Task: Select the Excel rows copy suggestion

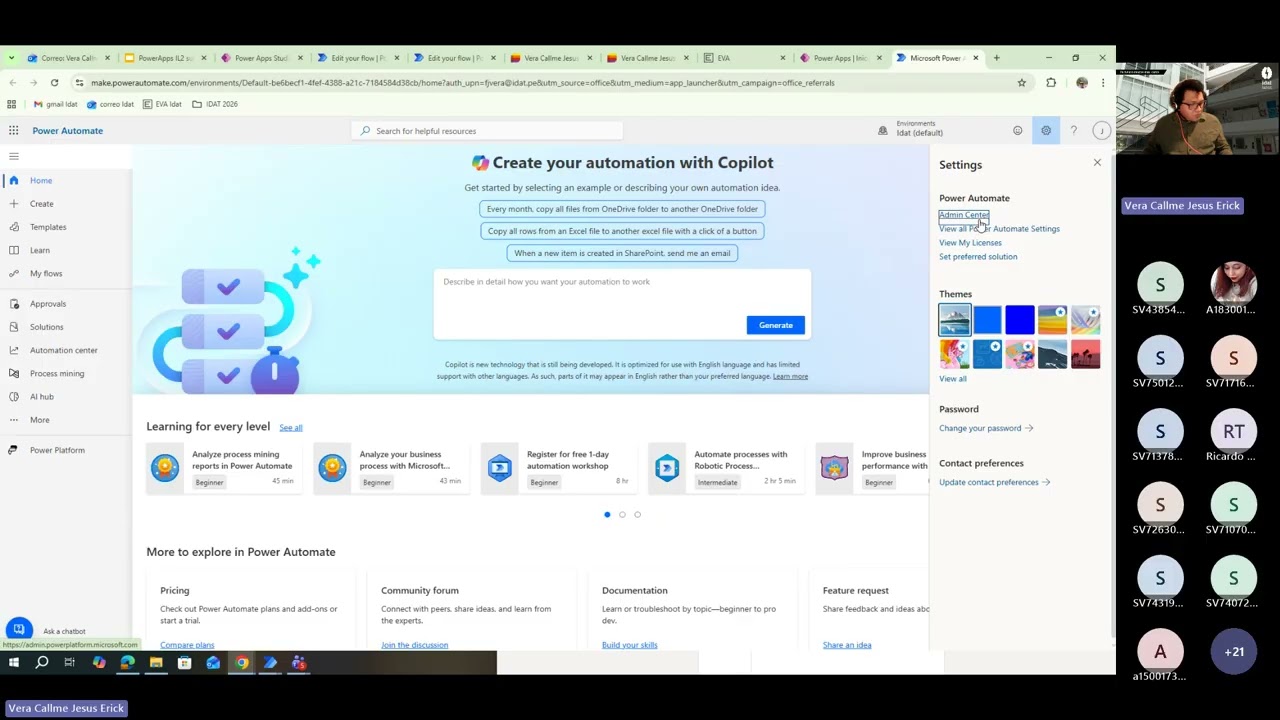Action: coord(622,231)
